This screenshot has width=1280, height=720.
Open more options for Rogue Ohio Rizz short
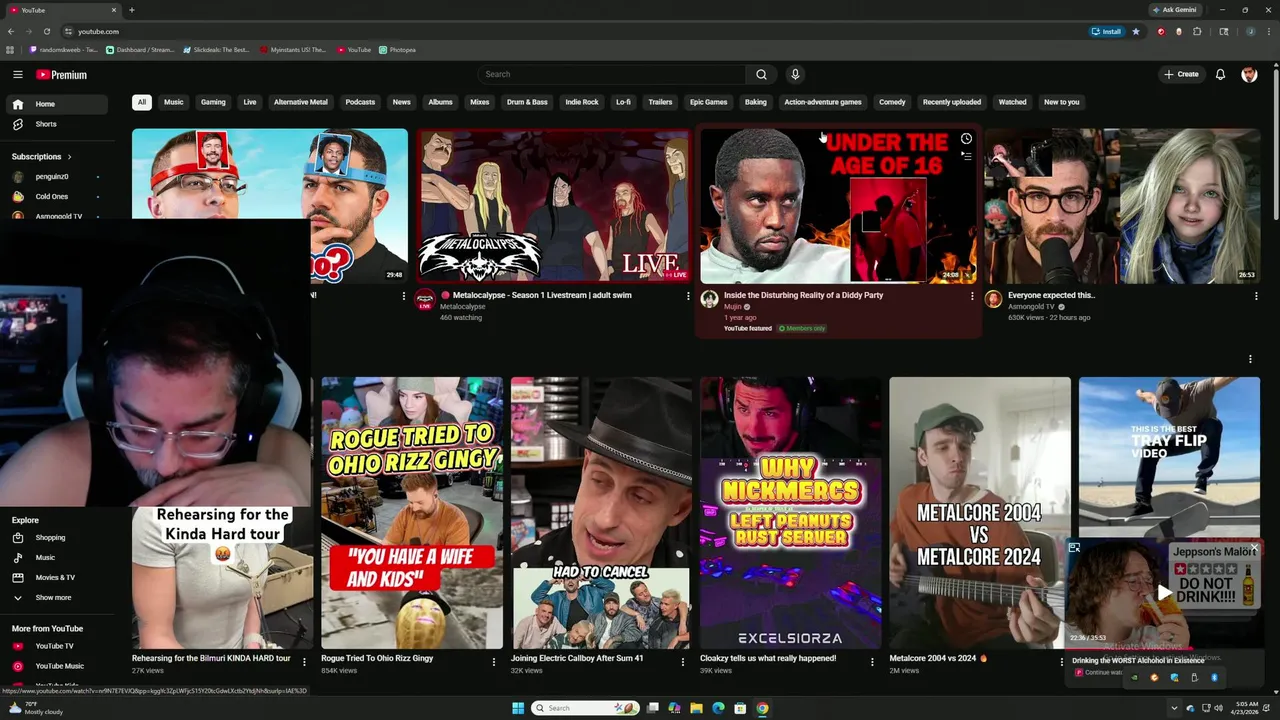tap(493, 662)
